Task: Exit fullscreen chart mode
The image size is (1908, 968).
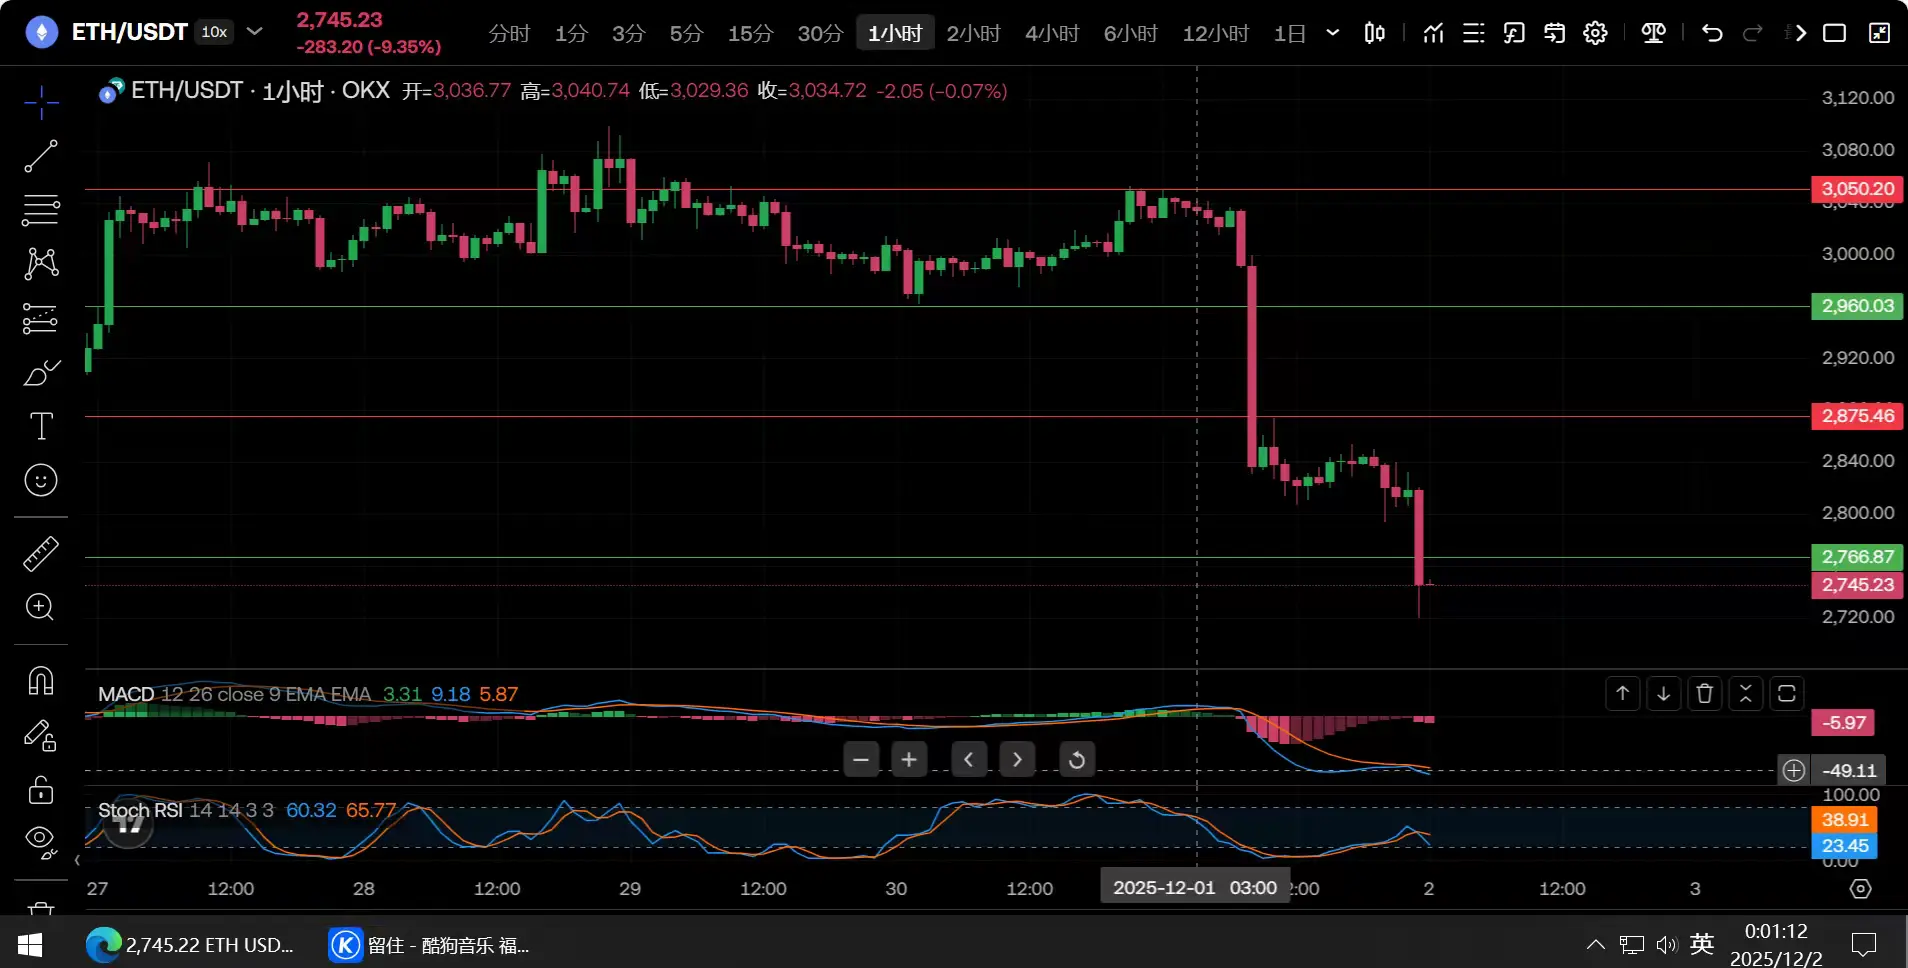Action: coord(1880,33)
